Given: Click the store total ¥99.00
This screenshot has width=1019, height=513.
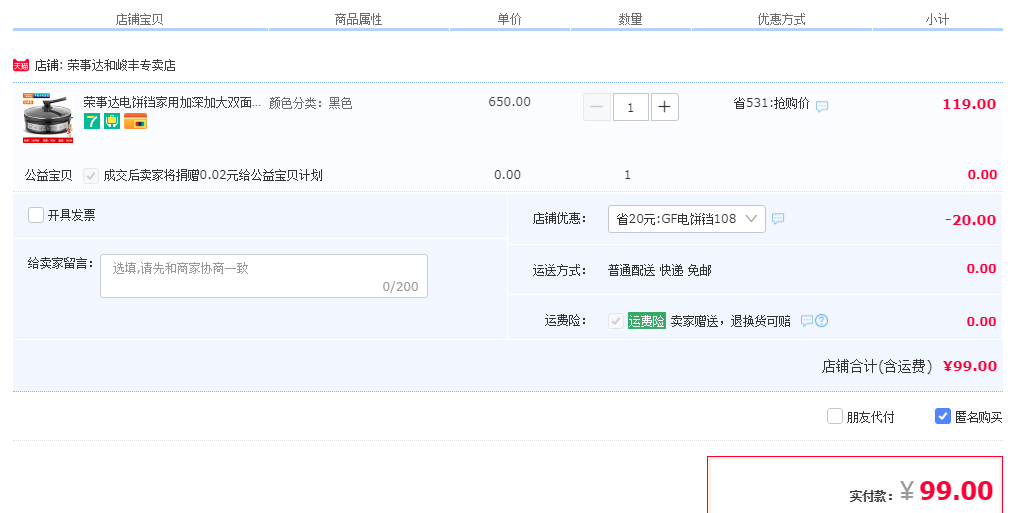Looking at the screenshot, I should point(970,366).
